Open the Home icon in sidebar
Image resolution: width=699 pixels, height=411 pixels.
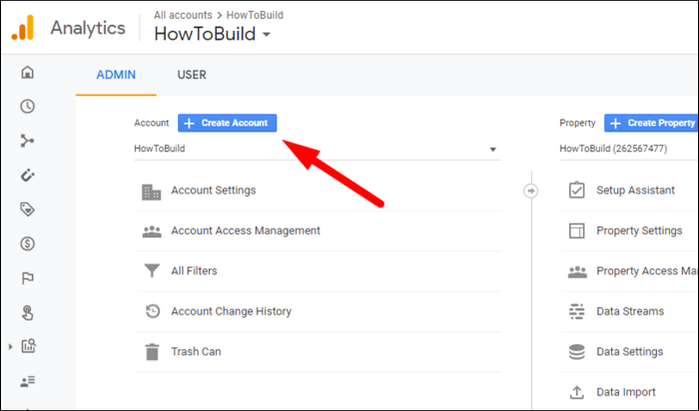28,72
